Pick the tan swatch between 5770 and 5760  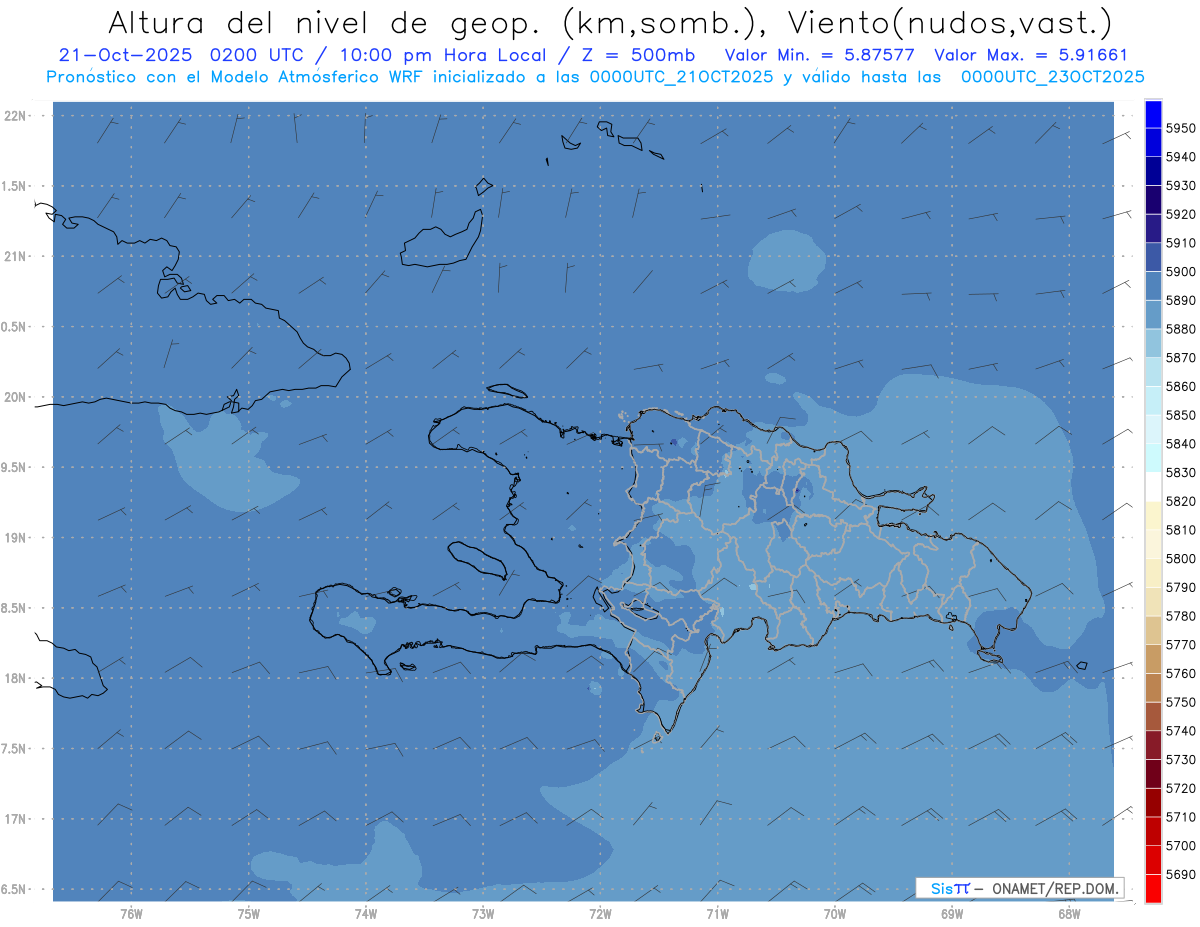(1153, 658)
